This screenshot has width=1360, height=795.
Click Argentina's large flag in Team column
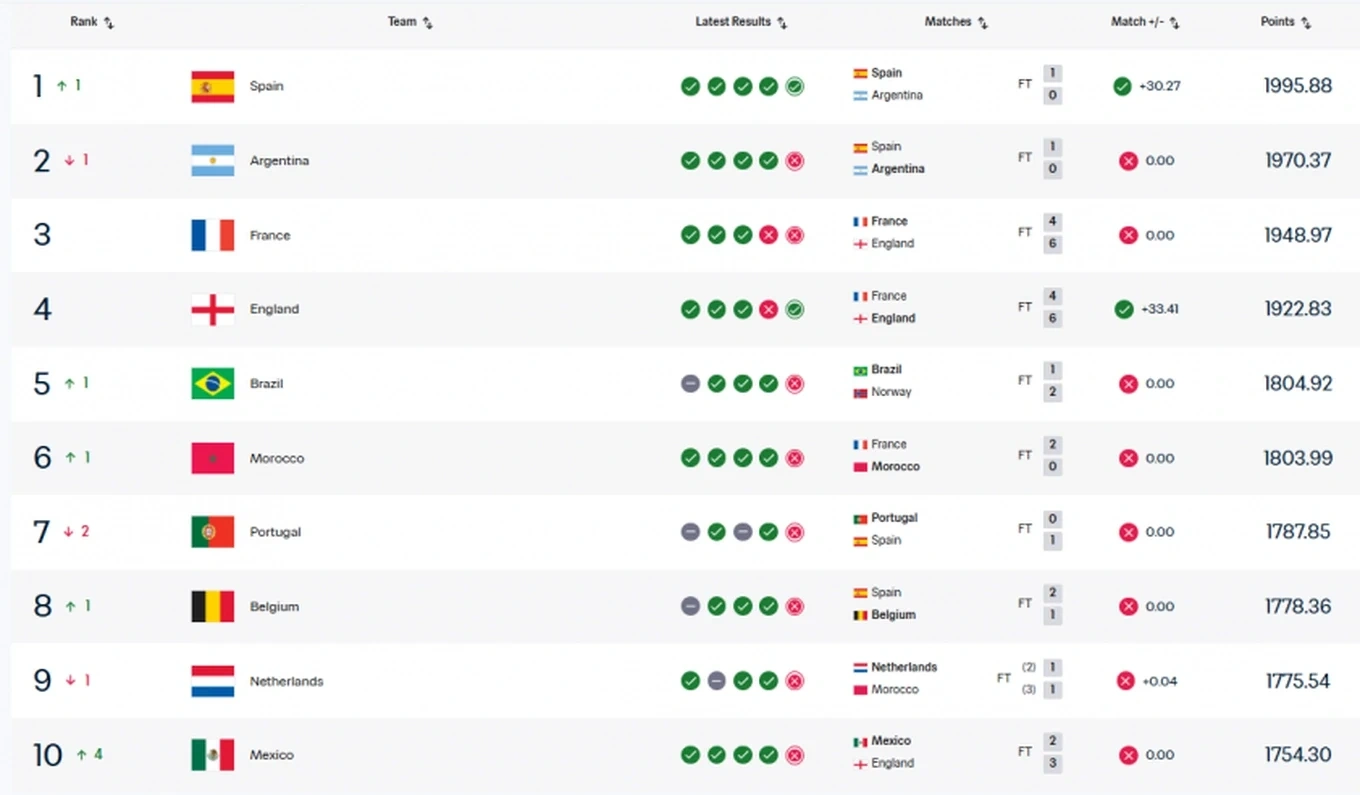[x=213, y=161]
